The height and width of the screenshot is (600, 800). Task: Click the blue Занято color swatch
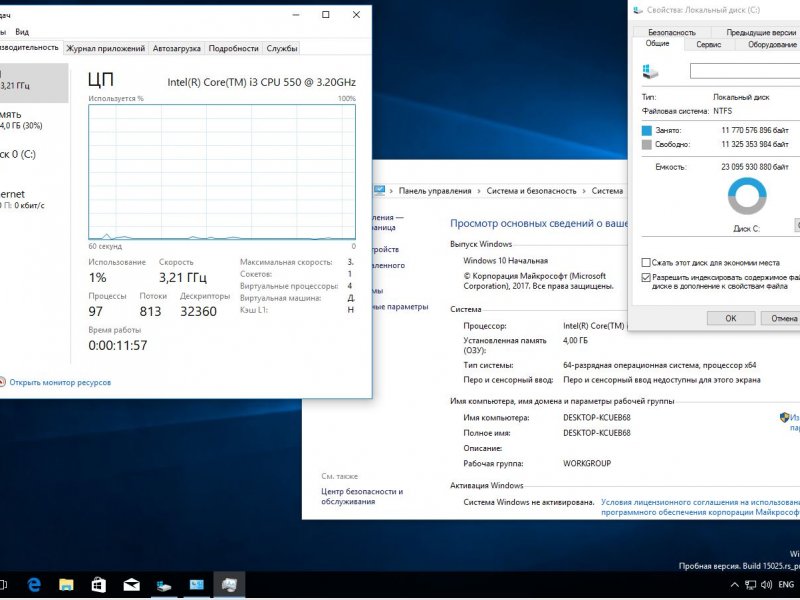pos(646,131)
